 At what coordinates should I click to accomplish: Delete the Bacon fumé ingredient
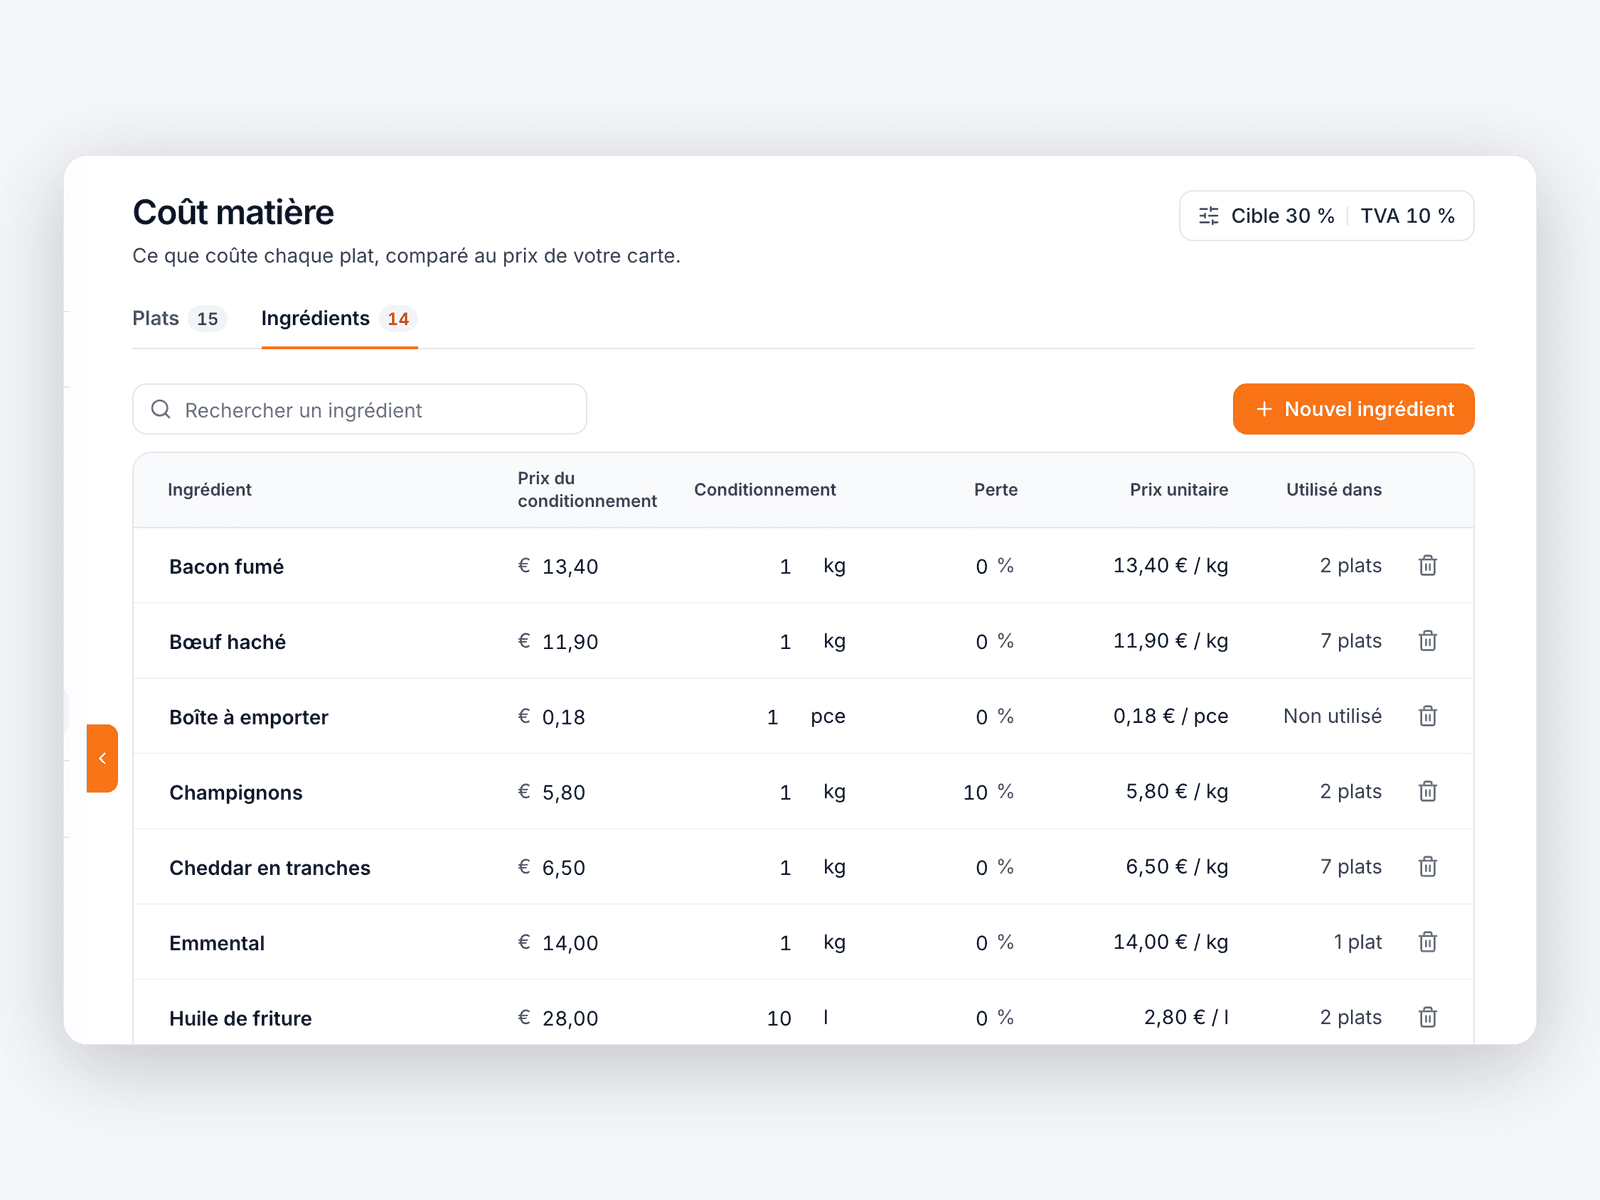pos(1428,566)
